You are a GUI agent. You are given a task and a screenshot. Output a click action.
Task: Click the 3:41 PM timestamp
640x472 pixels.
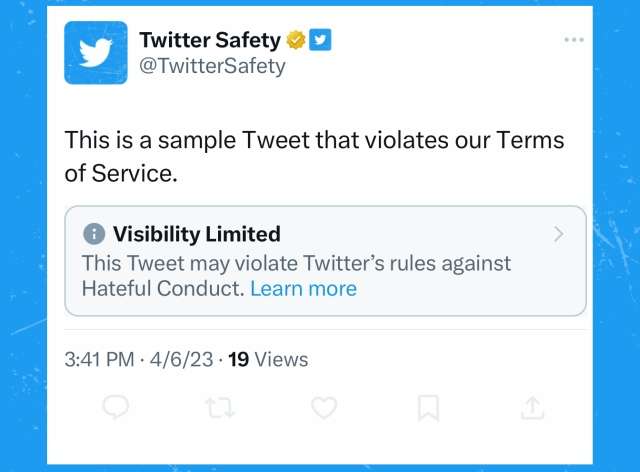pyautogui.click(x=98, y=359)
